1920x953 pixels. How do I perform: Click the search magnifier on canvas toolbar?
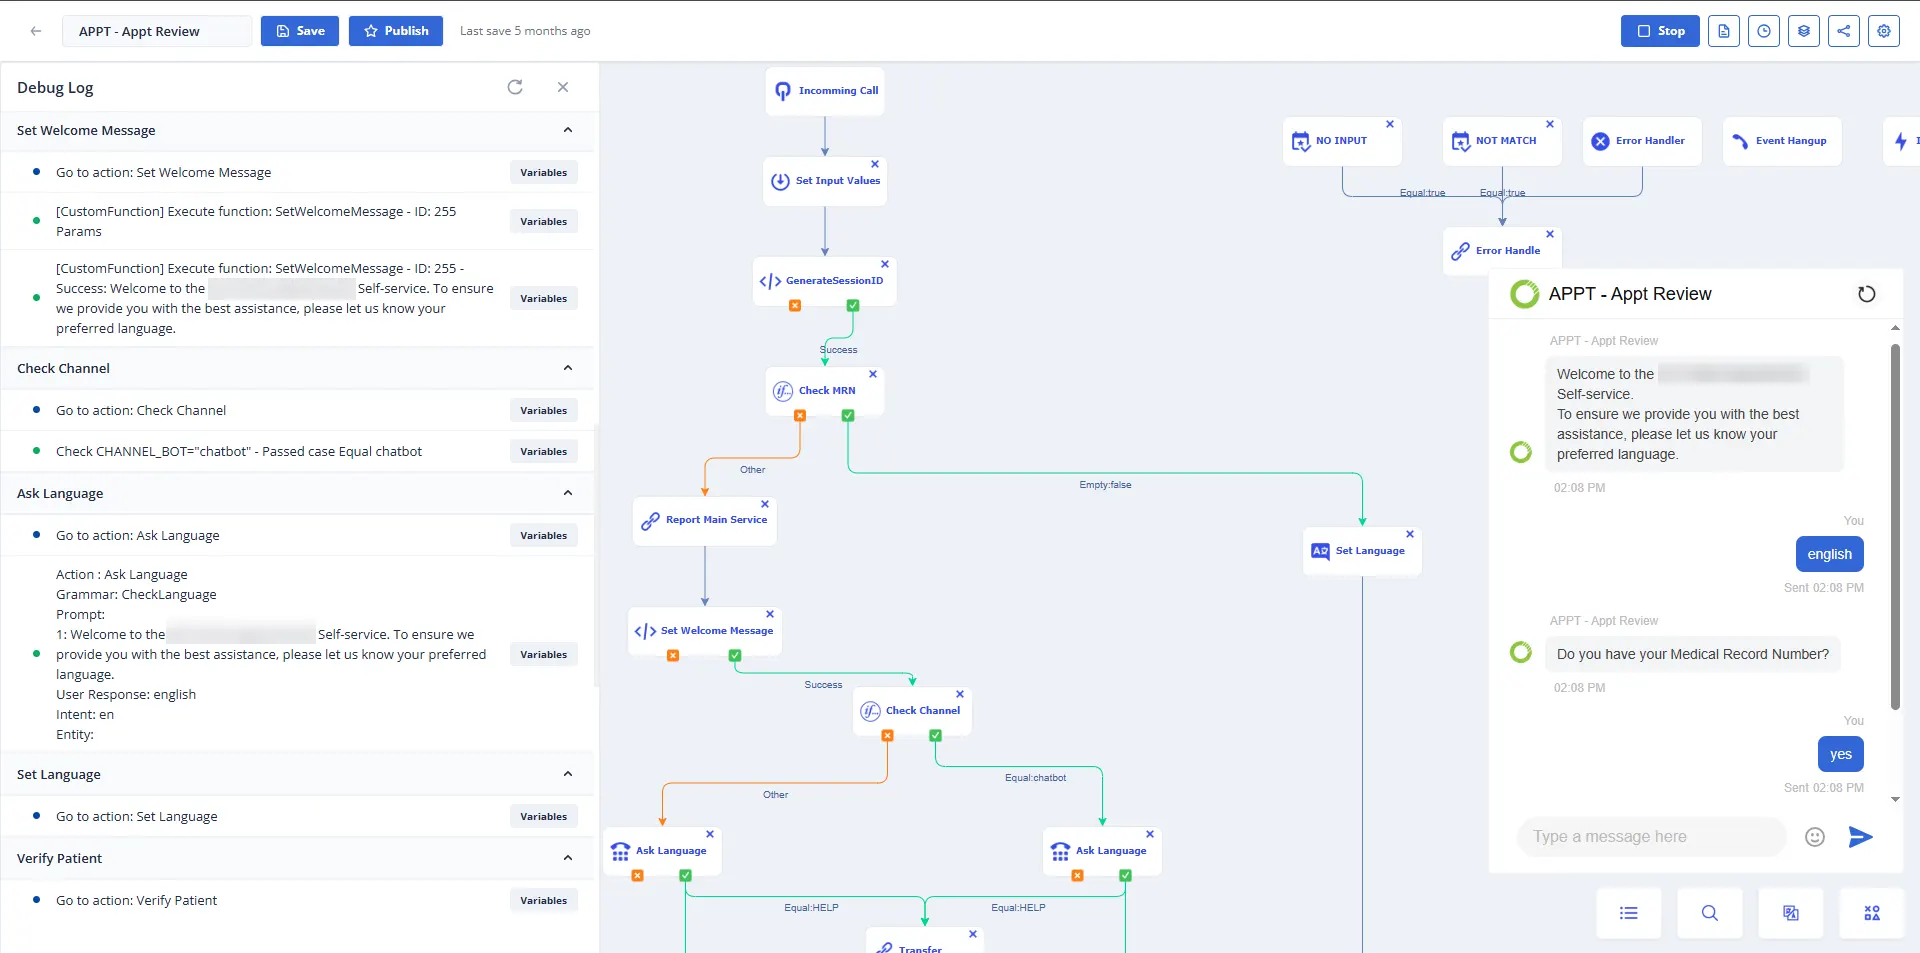(x=1709, y=913)
